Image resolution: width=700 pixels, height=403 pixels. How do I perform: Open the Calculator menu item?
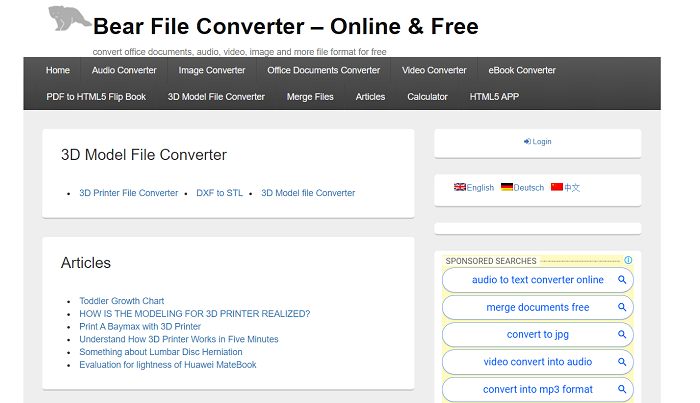[427, 97]
